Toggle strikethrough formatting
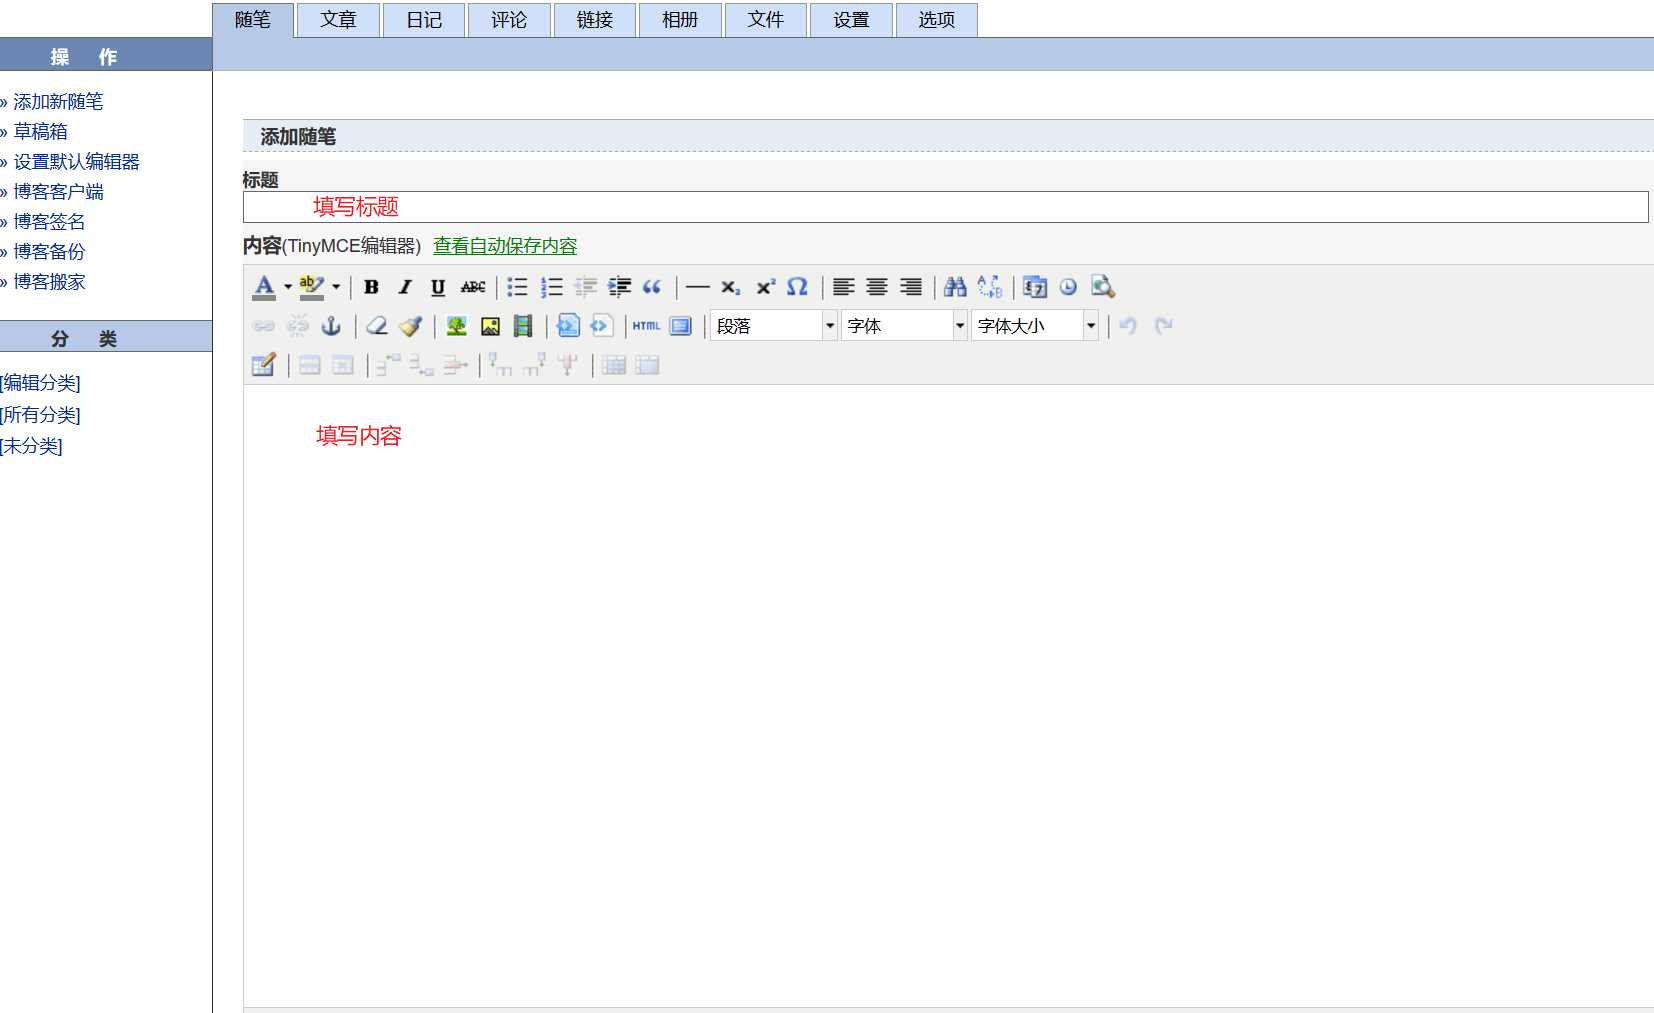This screenshot has height=1013, width=1654. click(473, 287)
